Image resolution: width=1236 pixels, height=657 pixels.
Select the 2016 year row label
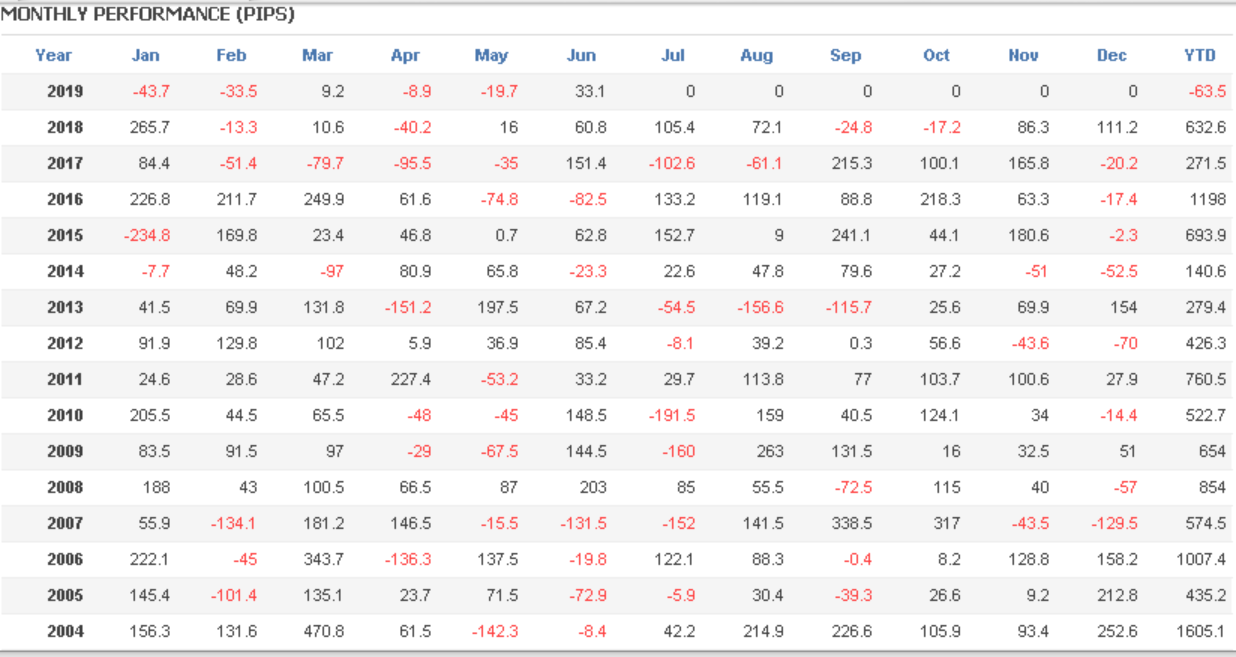(65, 199)
